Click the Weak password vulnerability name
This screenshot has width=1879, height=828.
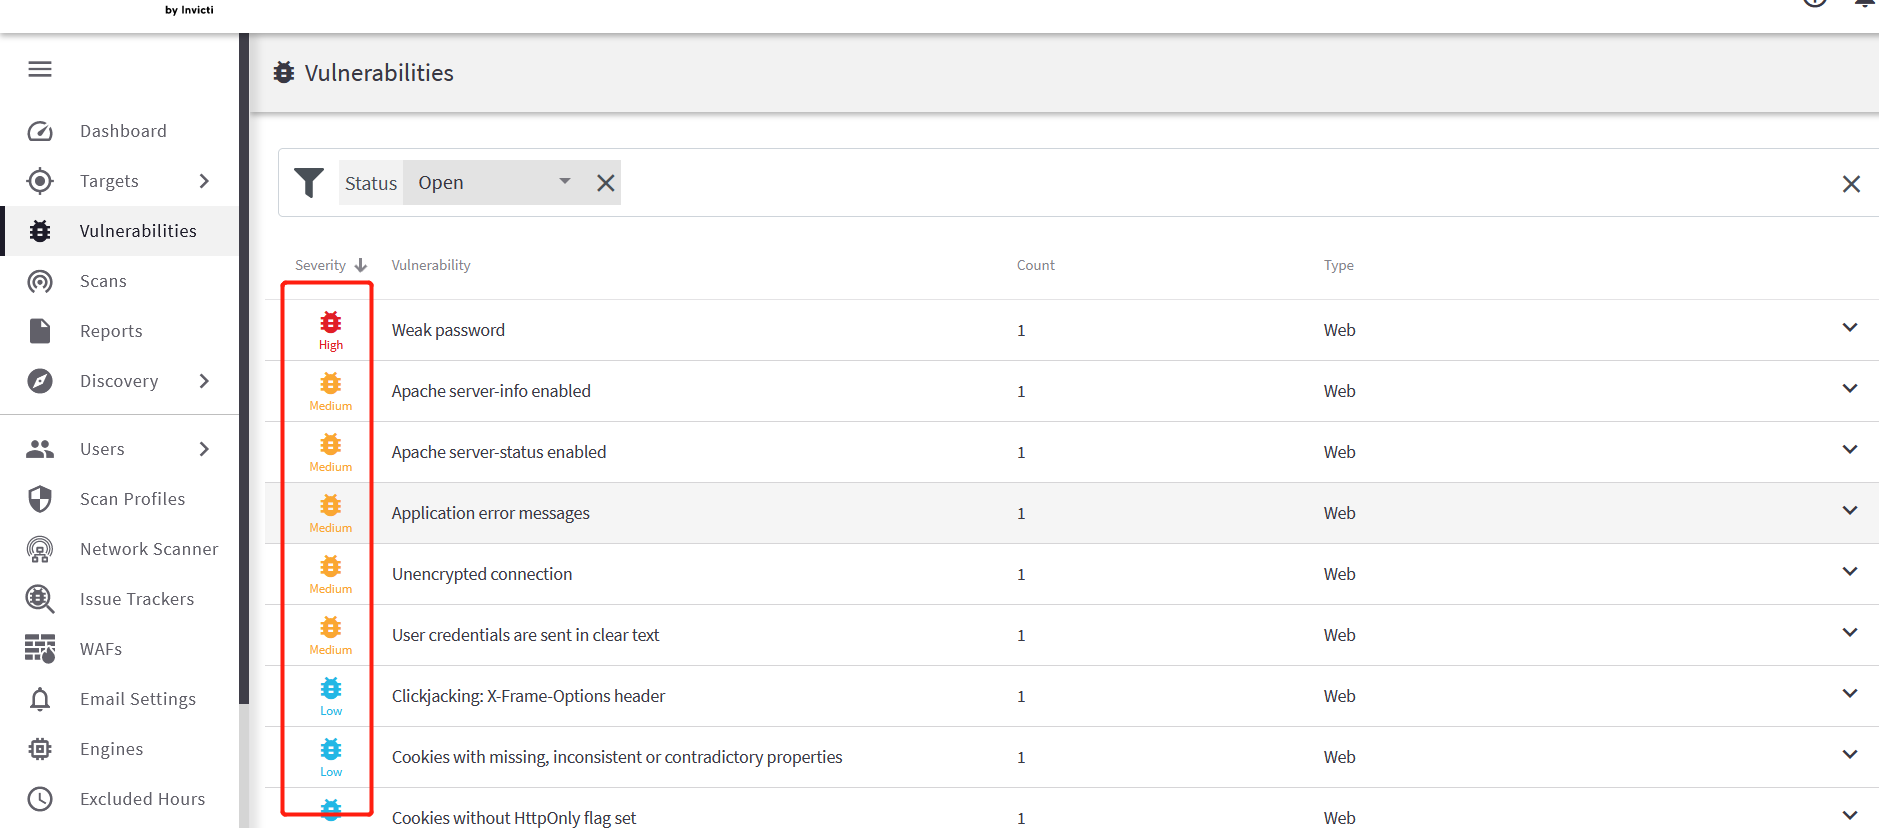pyautogui.click(x=448, y=330)
